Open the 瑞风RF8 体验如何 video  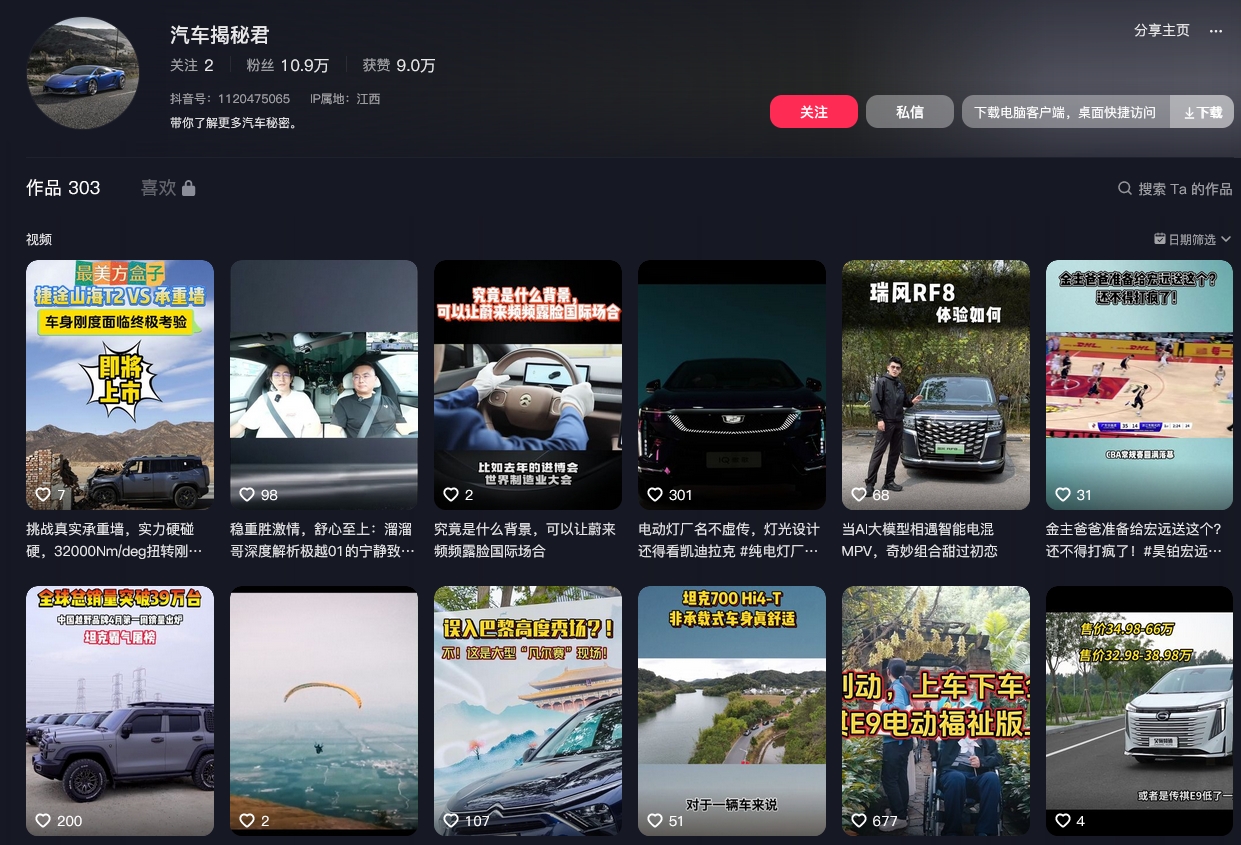click(936, 385)
